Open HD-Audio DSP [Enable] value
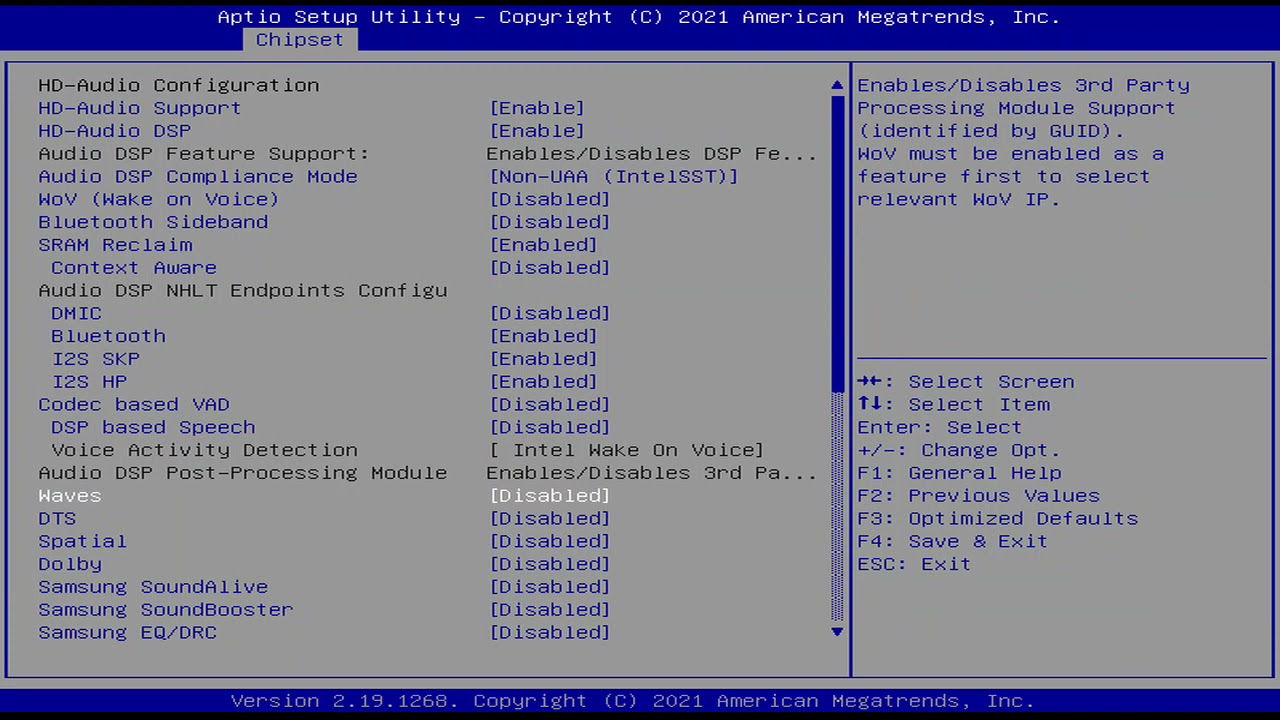Viewport: 1280px width, 720px height. [537, 131]
